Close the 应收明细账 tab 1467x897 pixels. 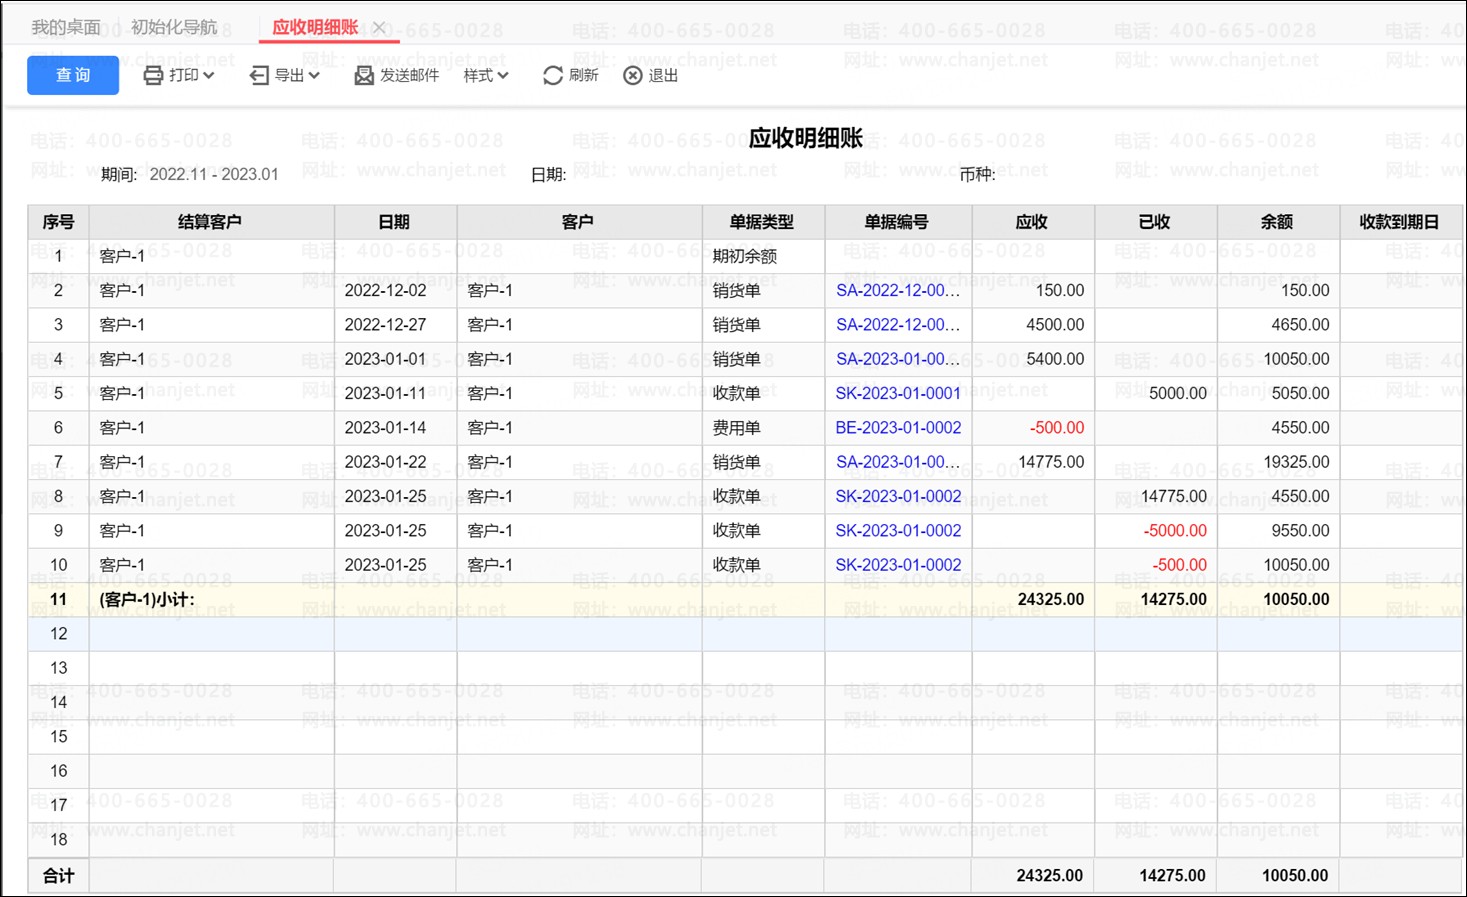(379, 27)
